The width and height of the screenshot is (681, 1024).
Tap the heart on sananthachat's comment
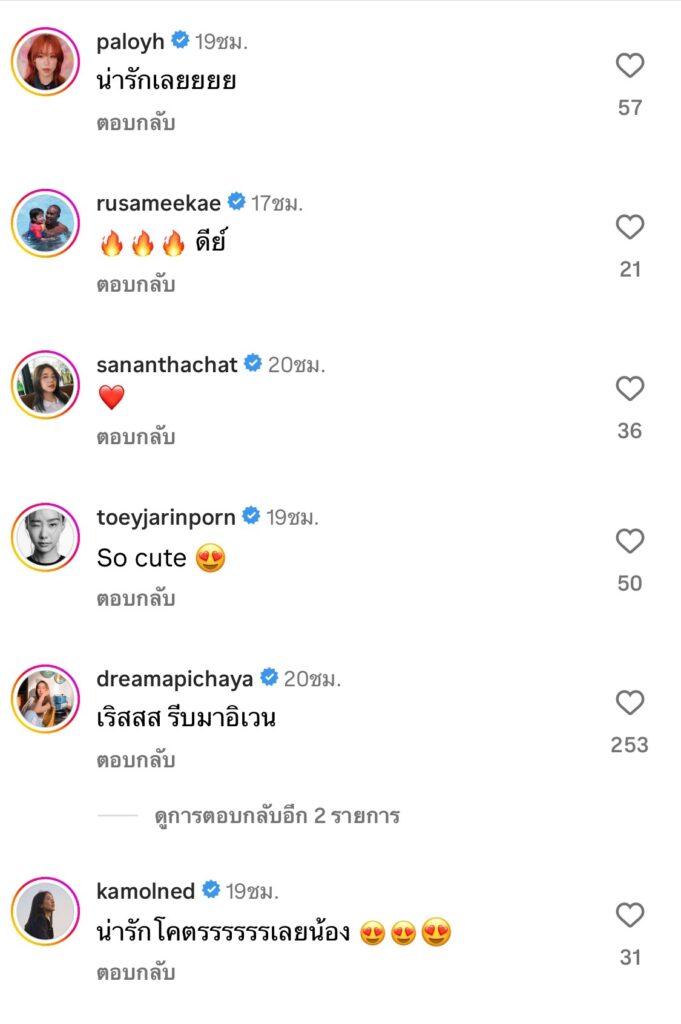coord(629,389)
